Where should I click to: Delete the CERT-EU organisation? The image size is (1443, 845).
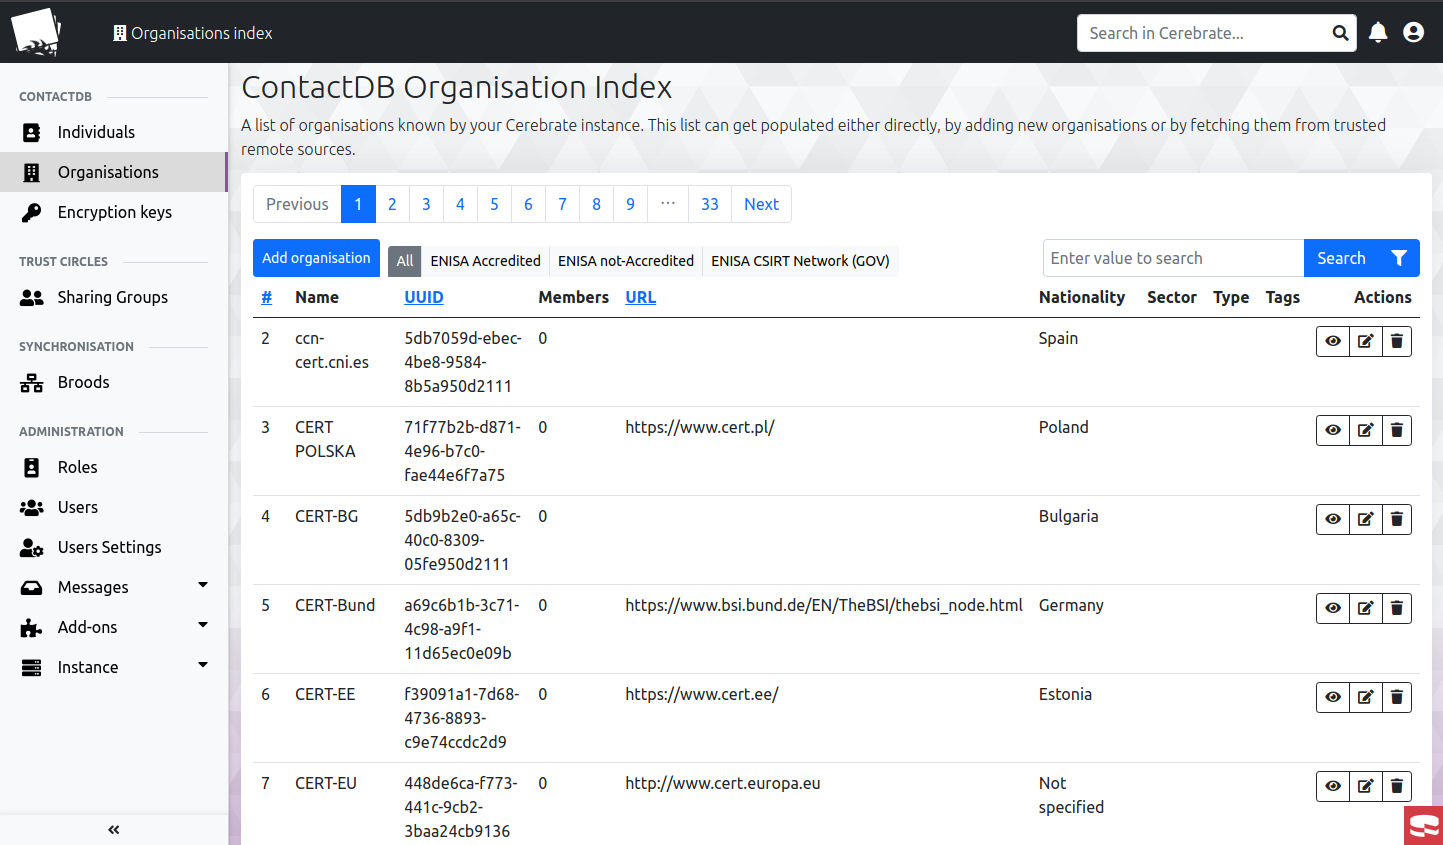1397,786
